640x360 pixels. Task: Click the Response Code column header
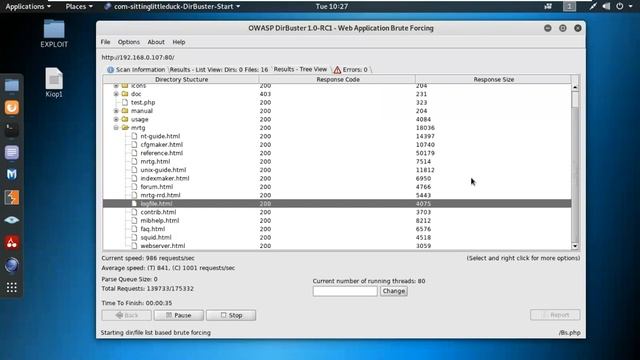[338, 80]
